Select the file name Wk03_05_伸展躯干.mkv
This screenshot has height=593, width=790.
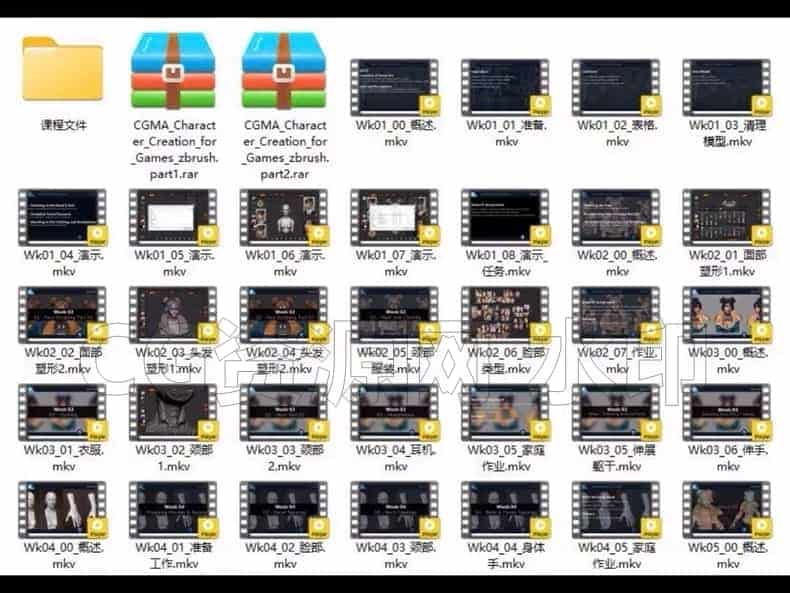[x=617, y=458]
